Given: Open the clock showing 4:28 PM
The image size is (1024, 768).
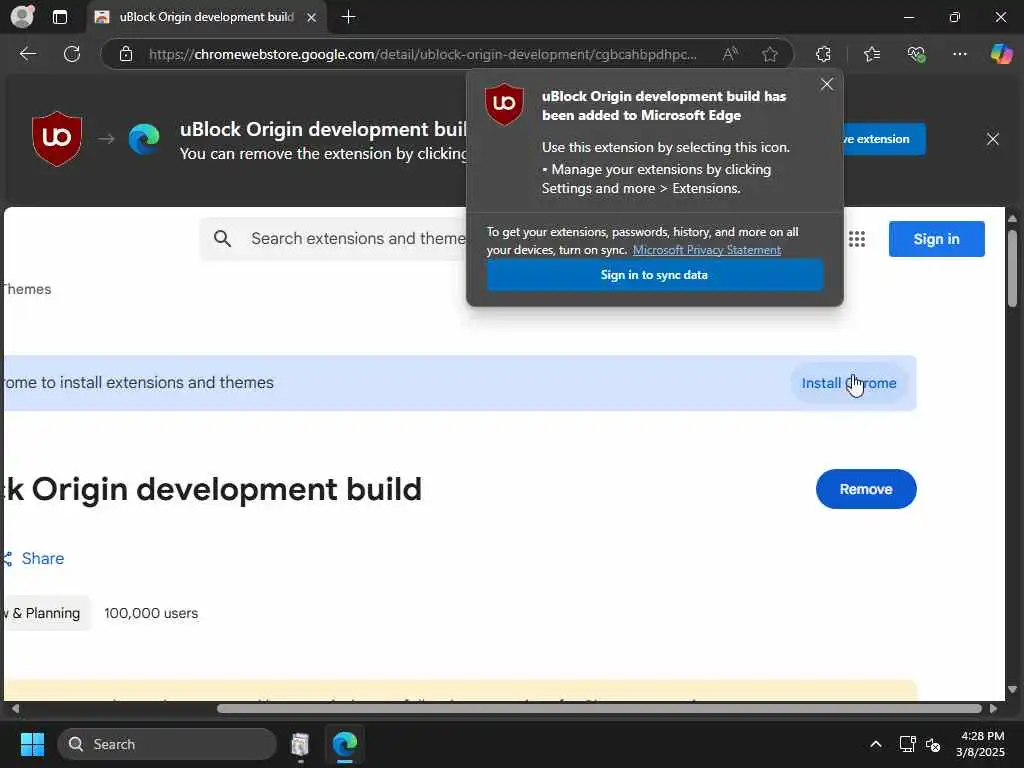Looking at the screenshot, I should coord(981,744).
